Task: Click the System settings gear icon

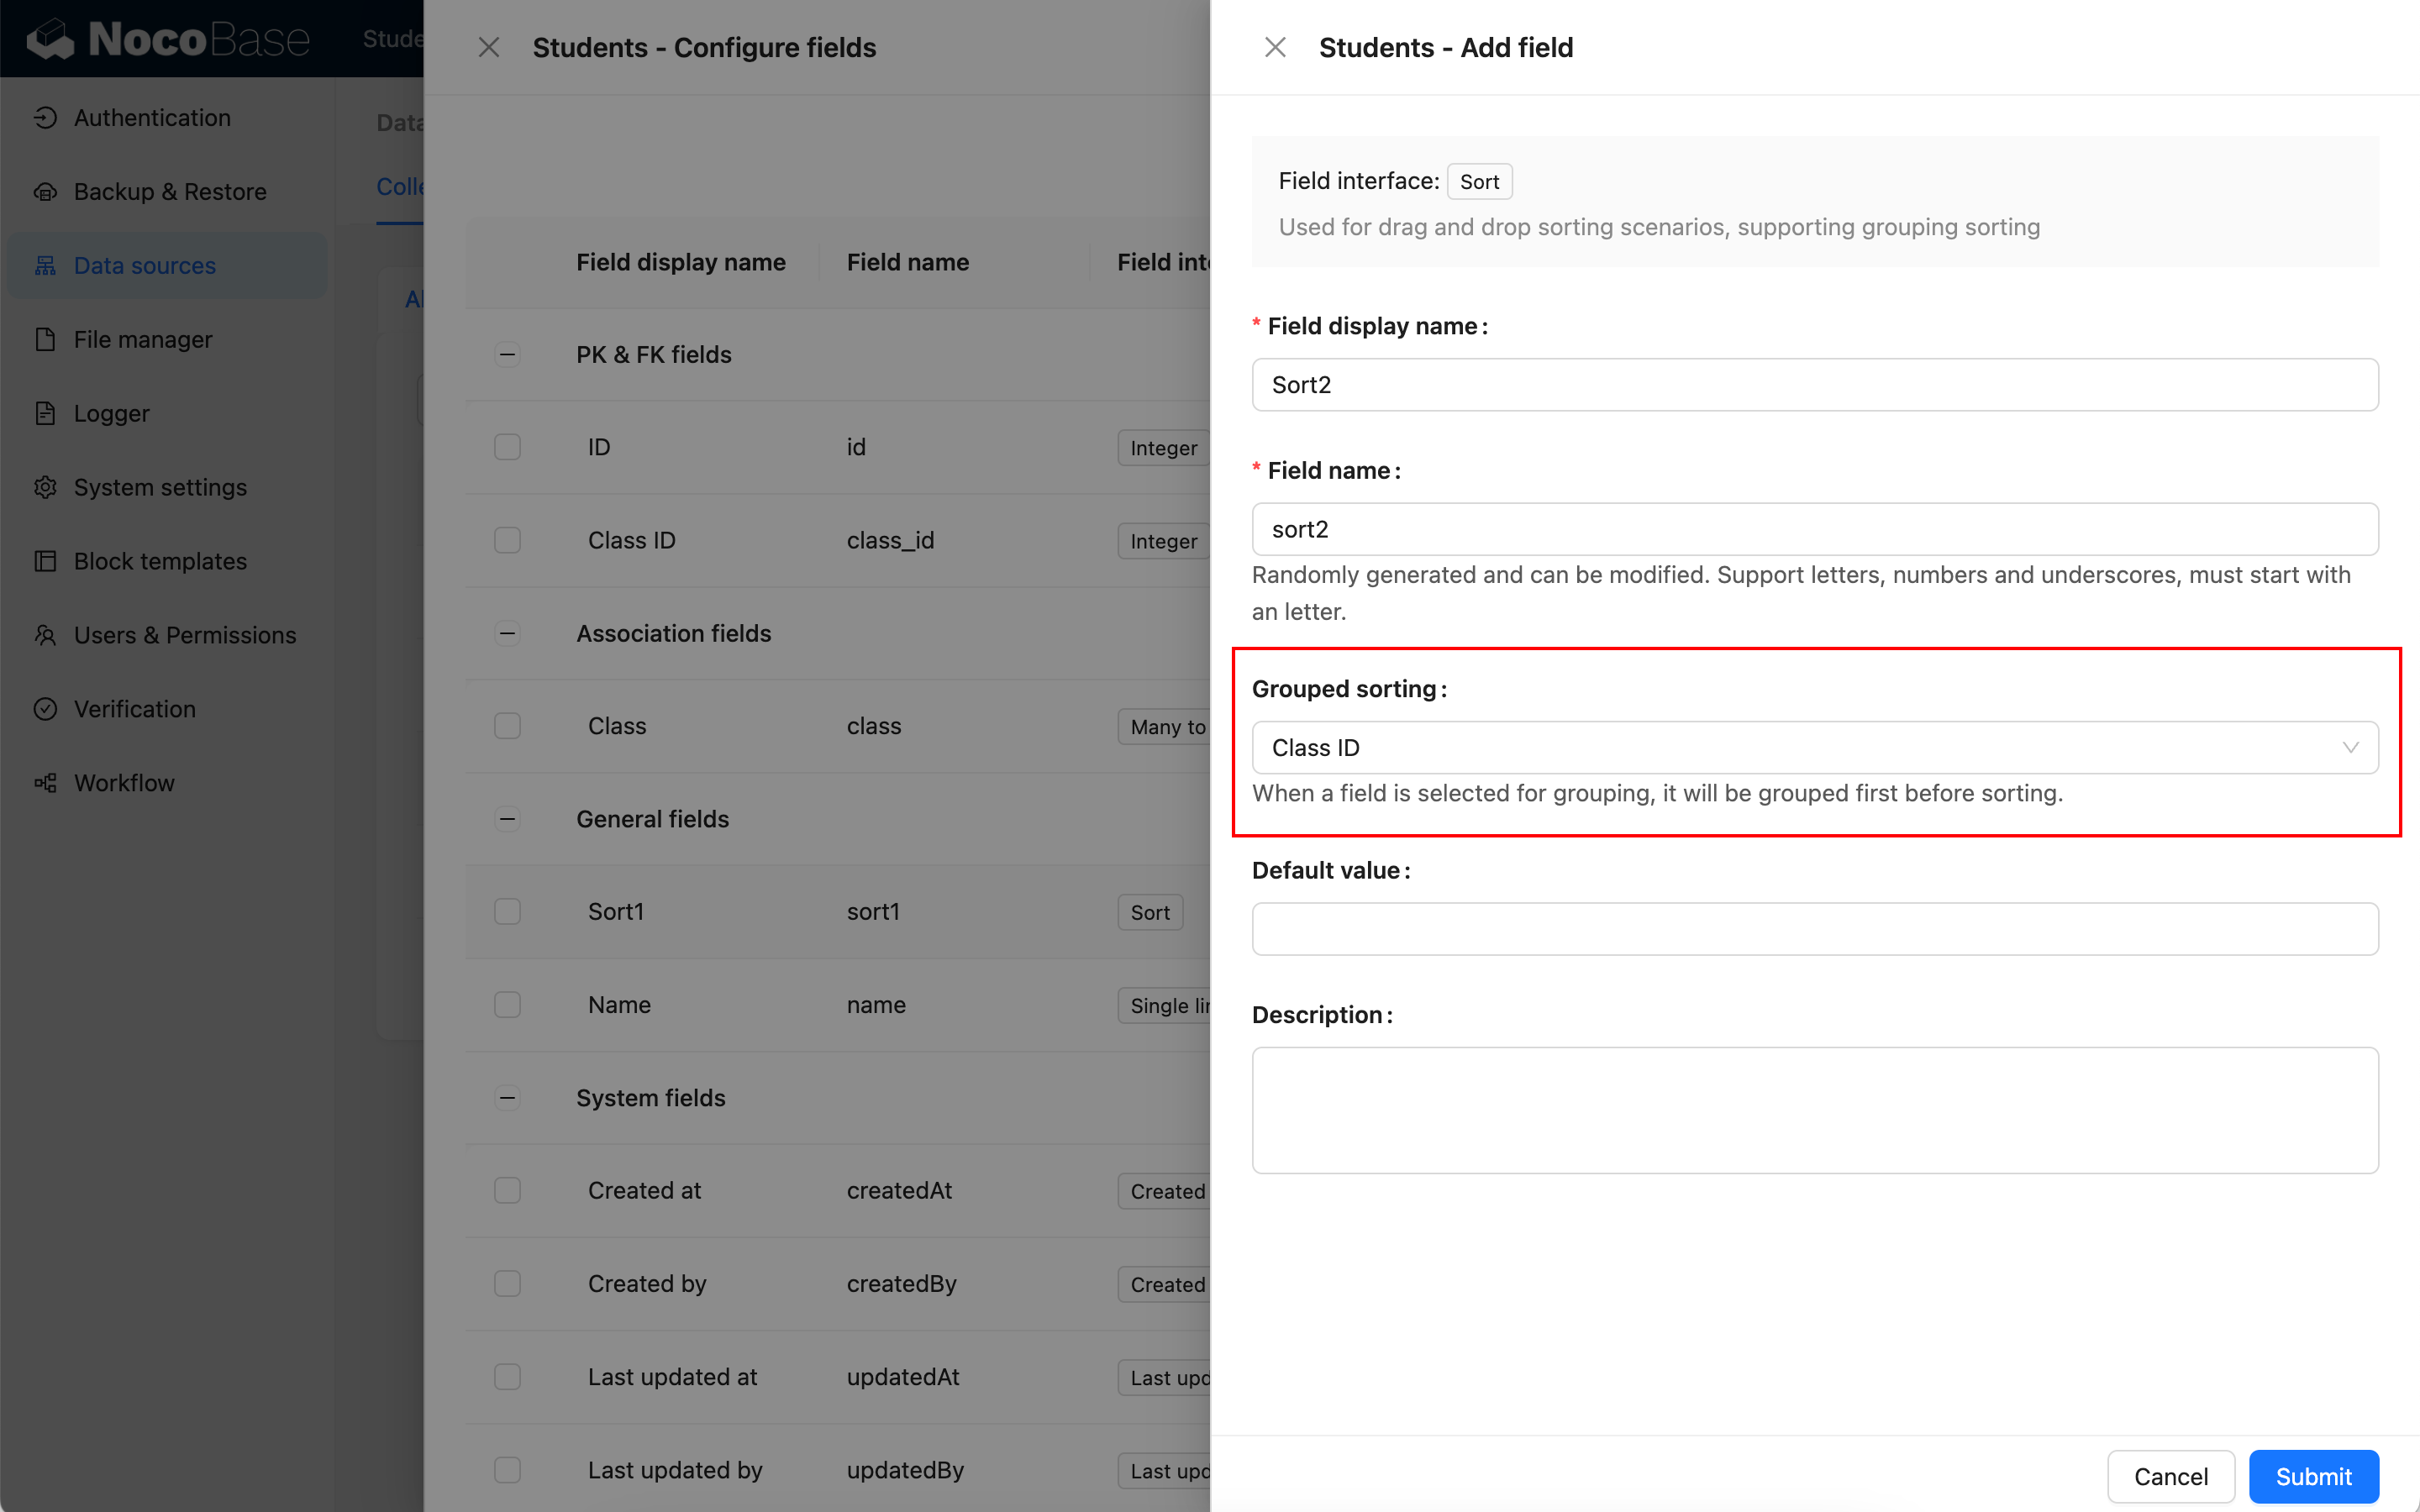Action: [x=45, y=488]
